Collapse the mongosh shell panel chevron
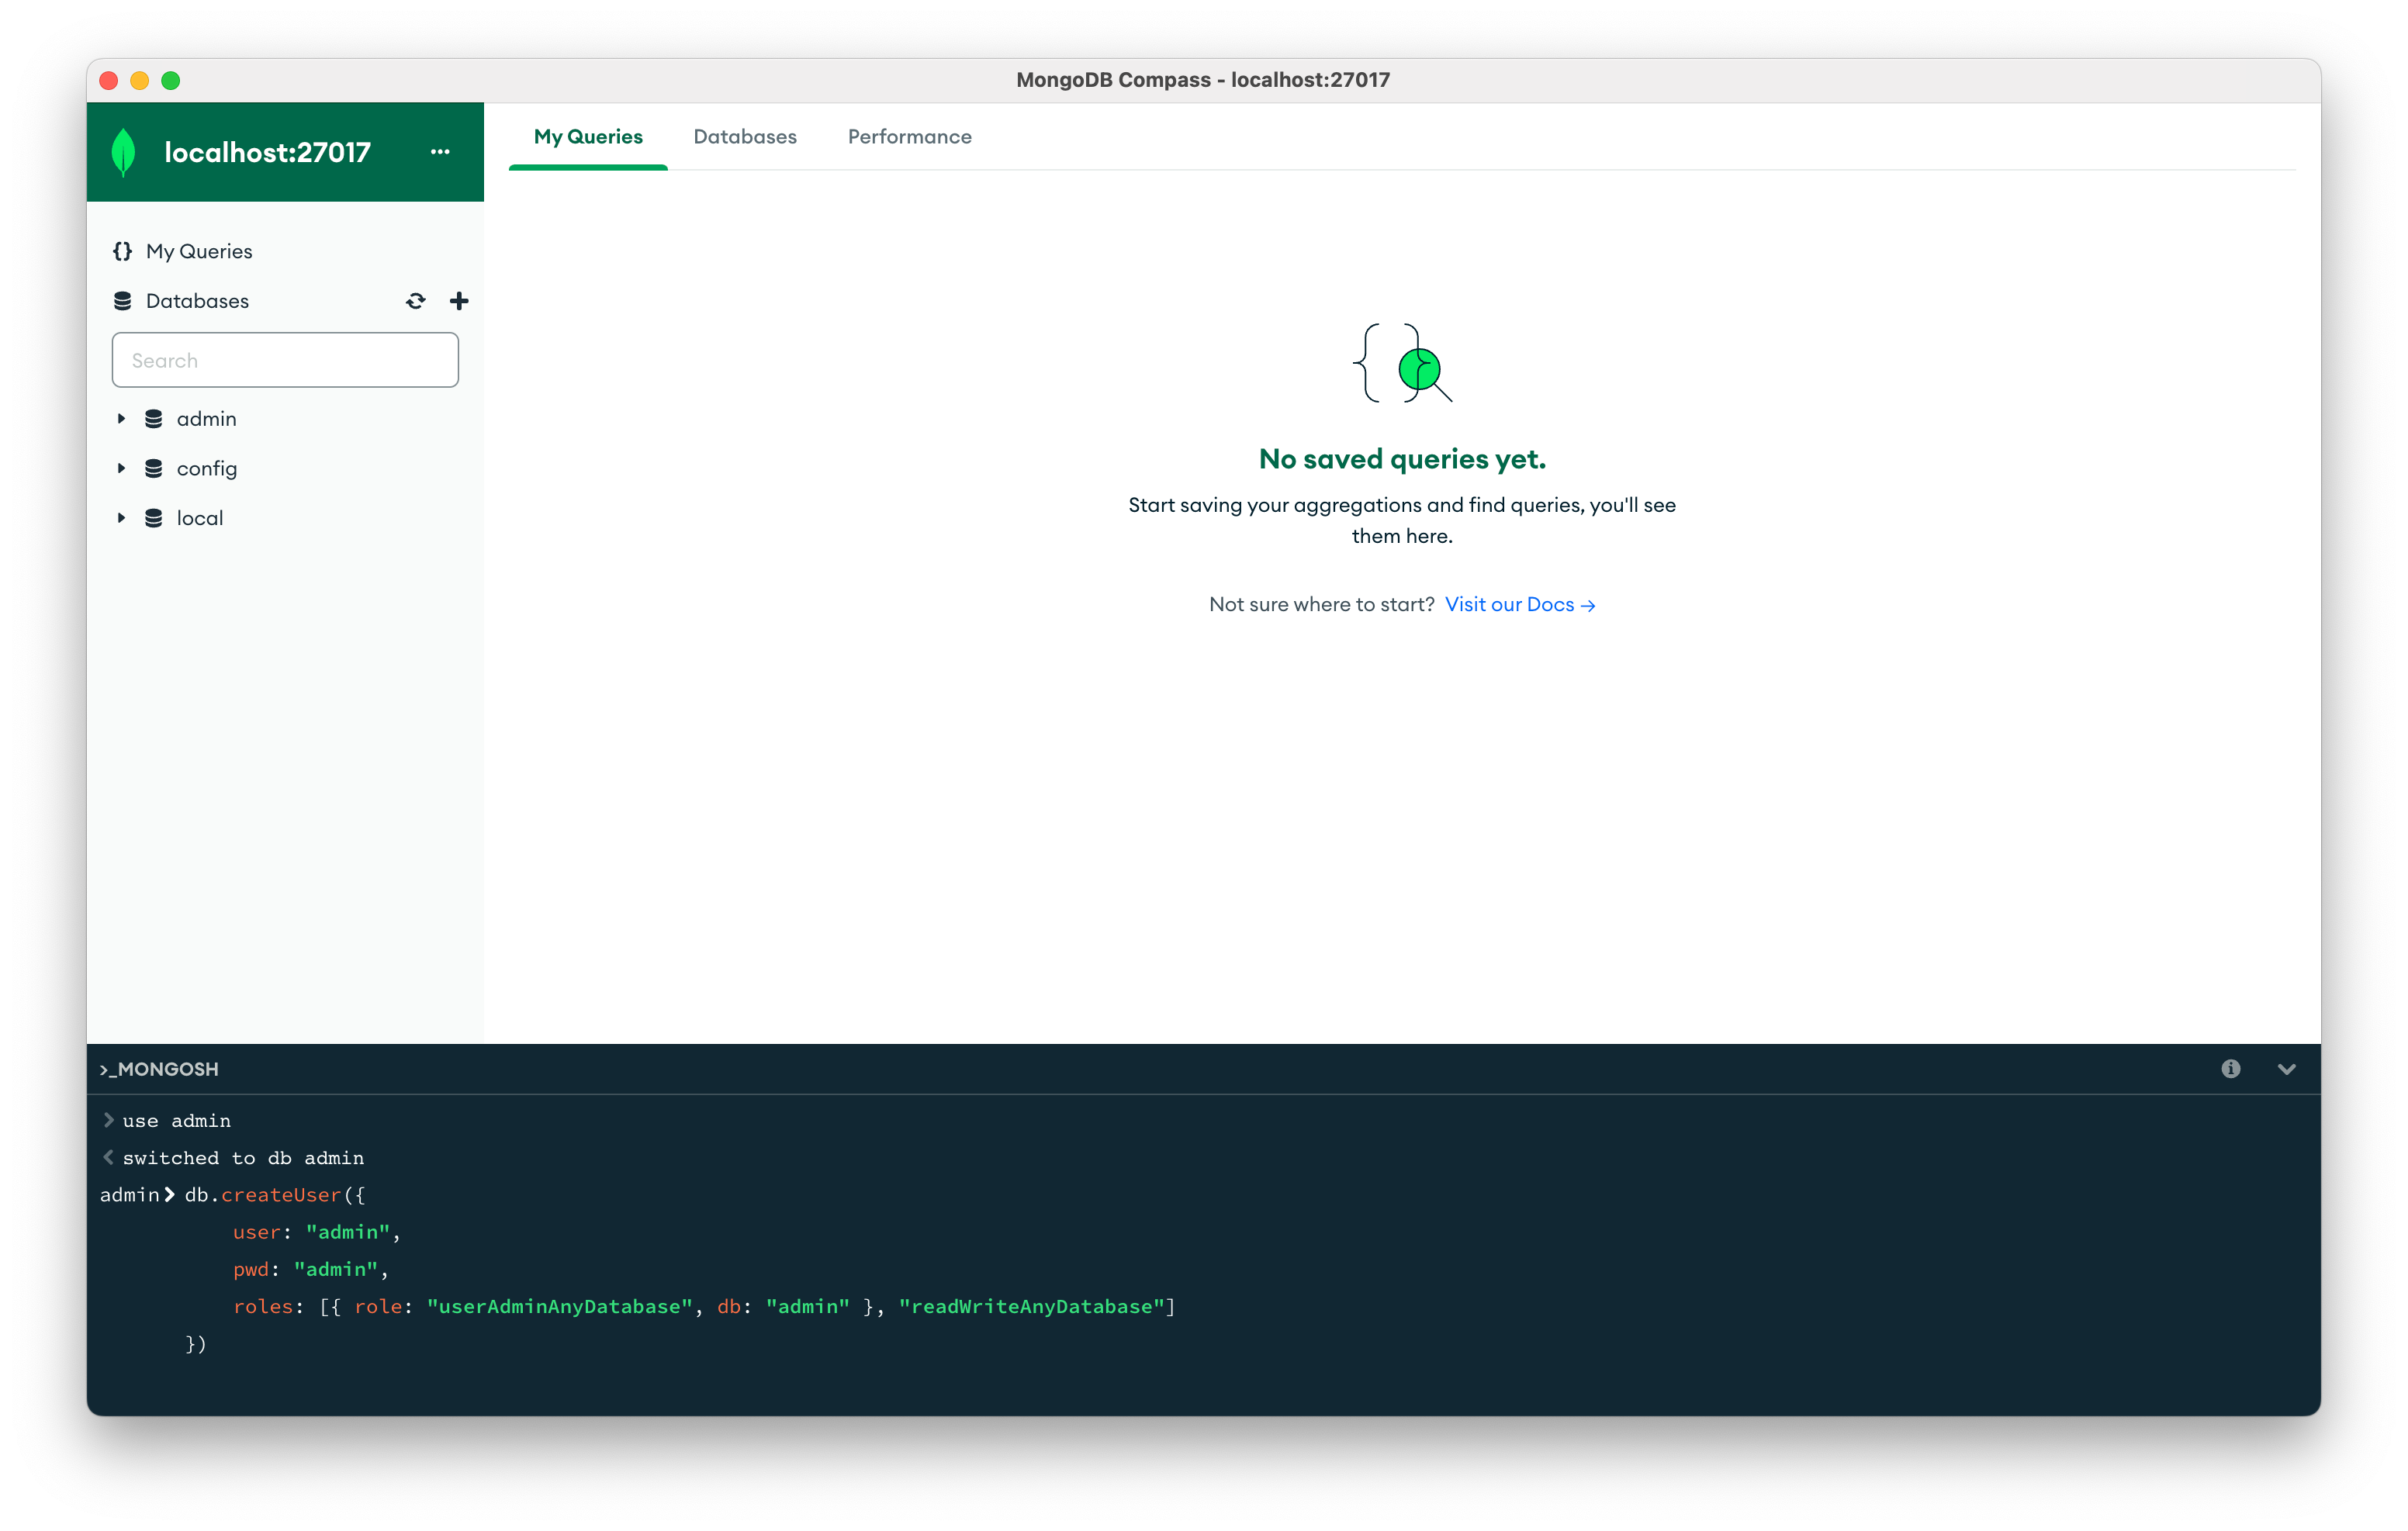Viewport: 2408px width, 1531px height. click(x=2286, y=1068)
